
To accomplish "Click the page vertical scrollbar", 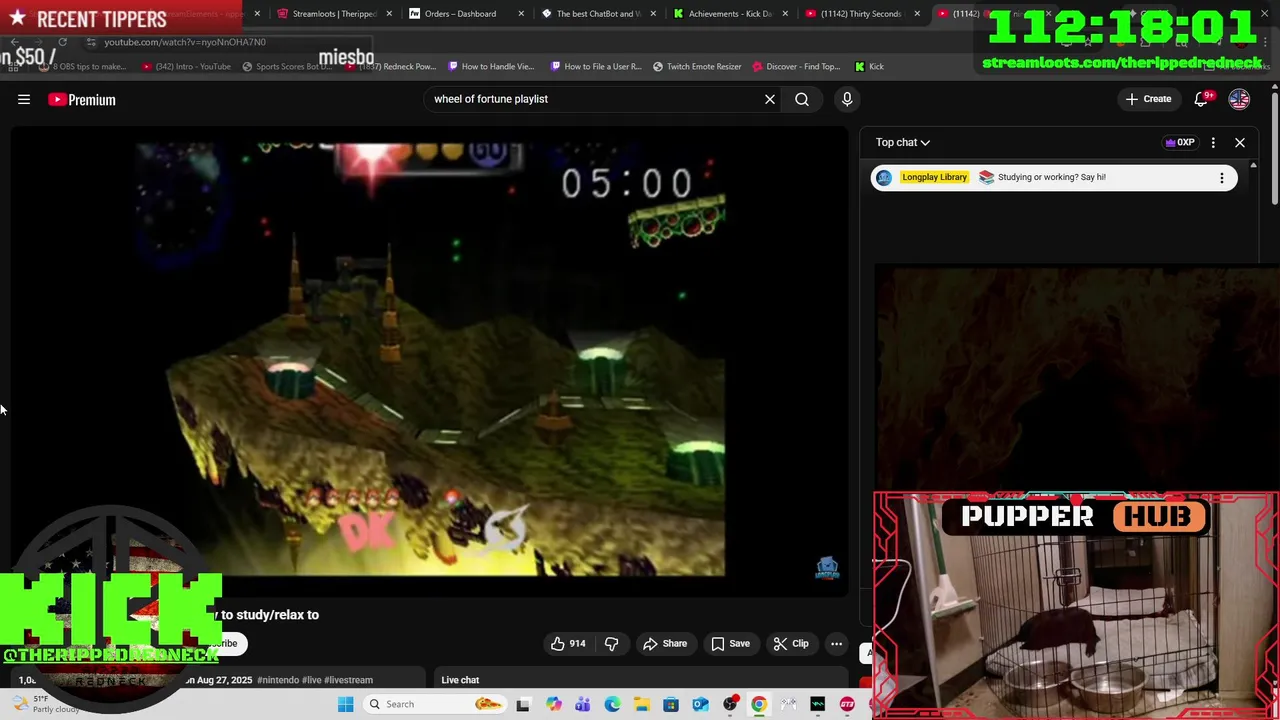I will 1275,150.
